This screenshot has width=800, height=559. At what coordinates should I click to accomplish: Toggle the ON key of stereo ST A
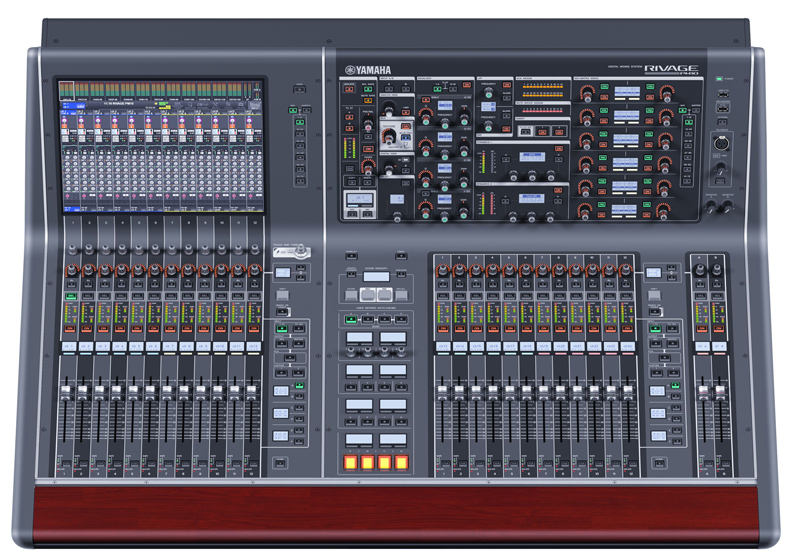pos(702,329)
